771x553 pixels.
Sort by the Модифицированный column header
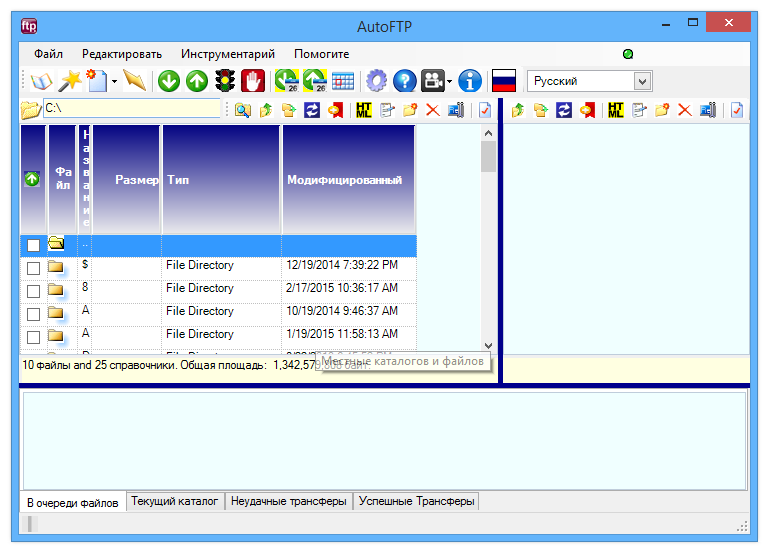tap(349, 179)
